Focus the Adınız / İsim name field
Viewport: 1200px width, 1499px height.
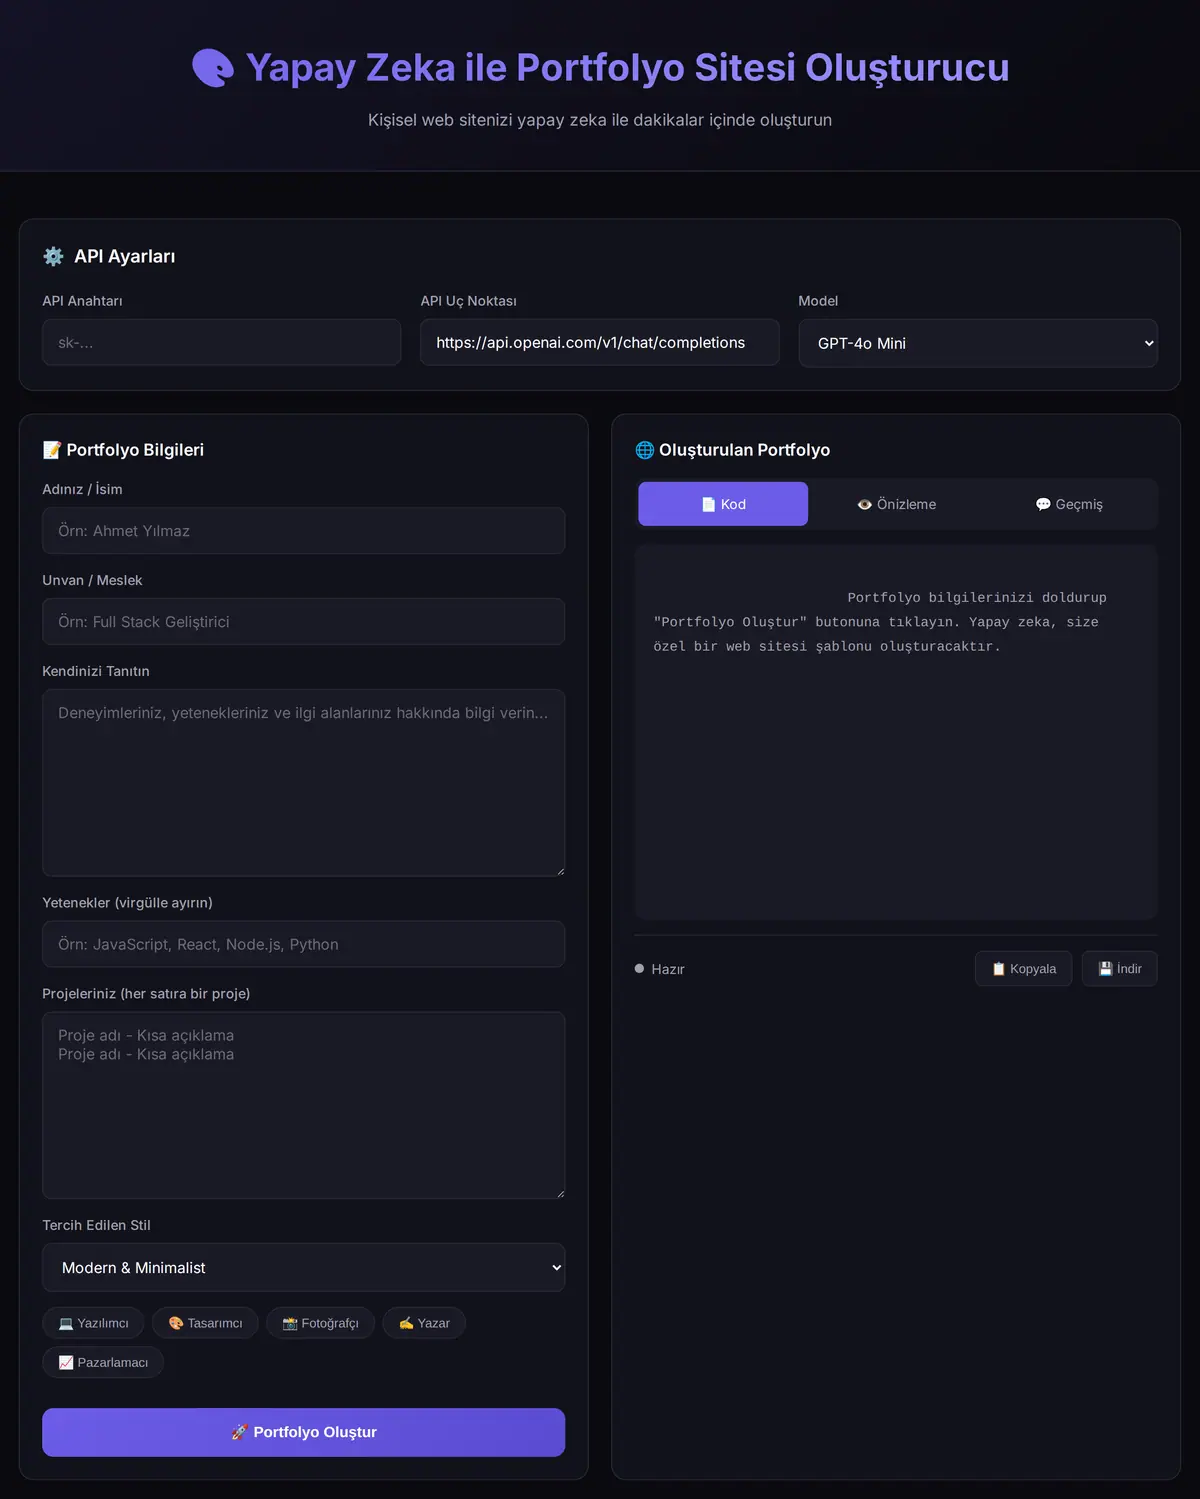click(x=303, y=531)
